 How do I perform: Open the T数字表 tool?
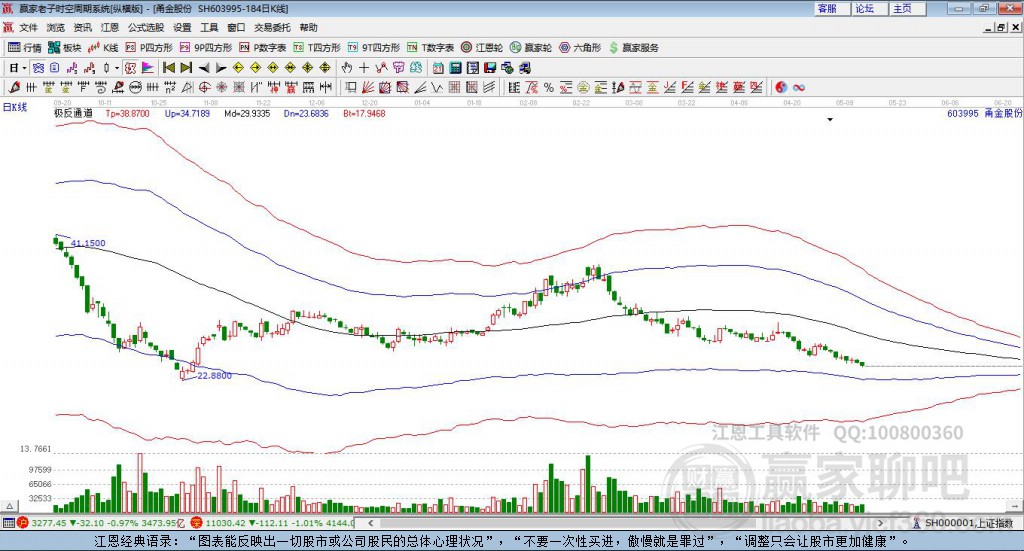coord(430,48)
